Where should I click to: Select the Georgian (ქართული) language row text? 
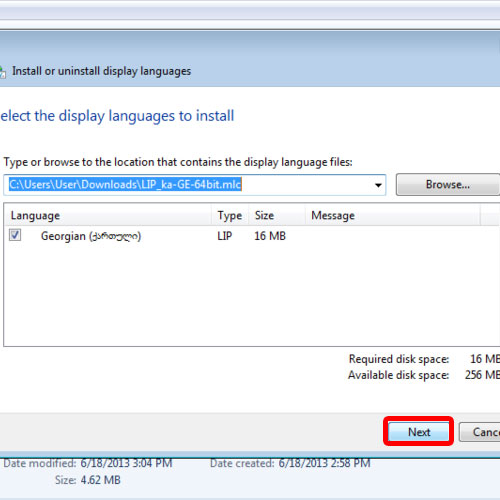tap(91, 236)
